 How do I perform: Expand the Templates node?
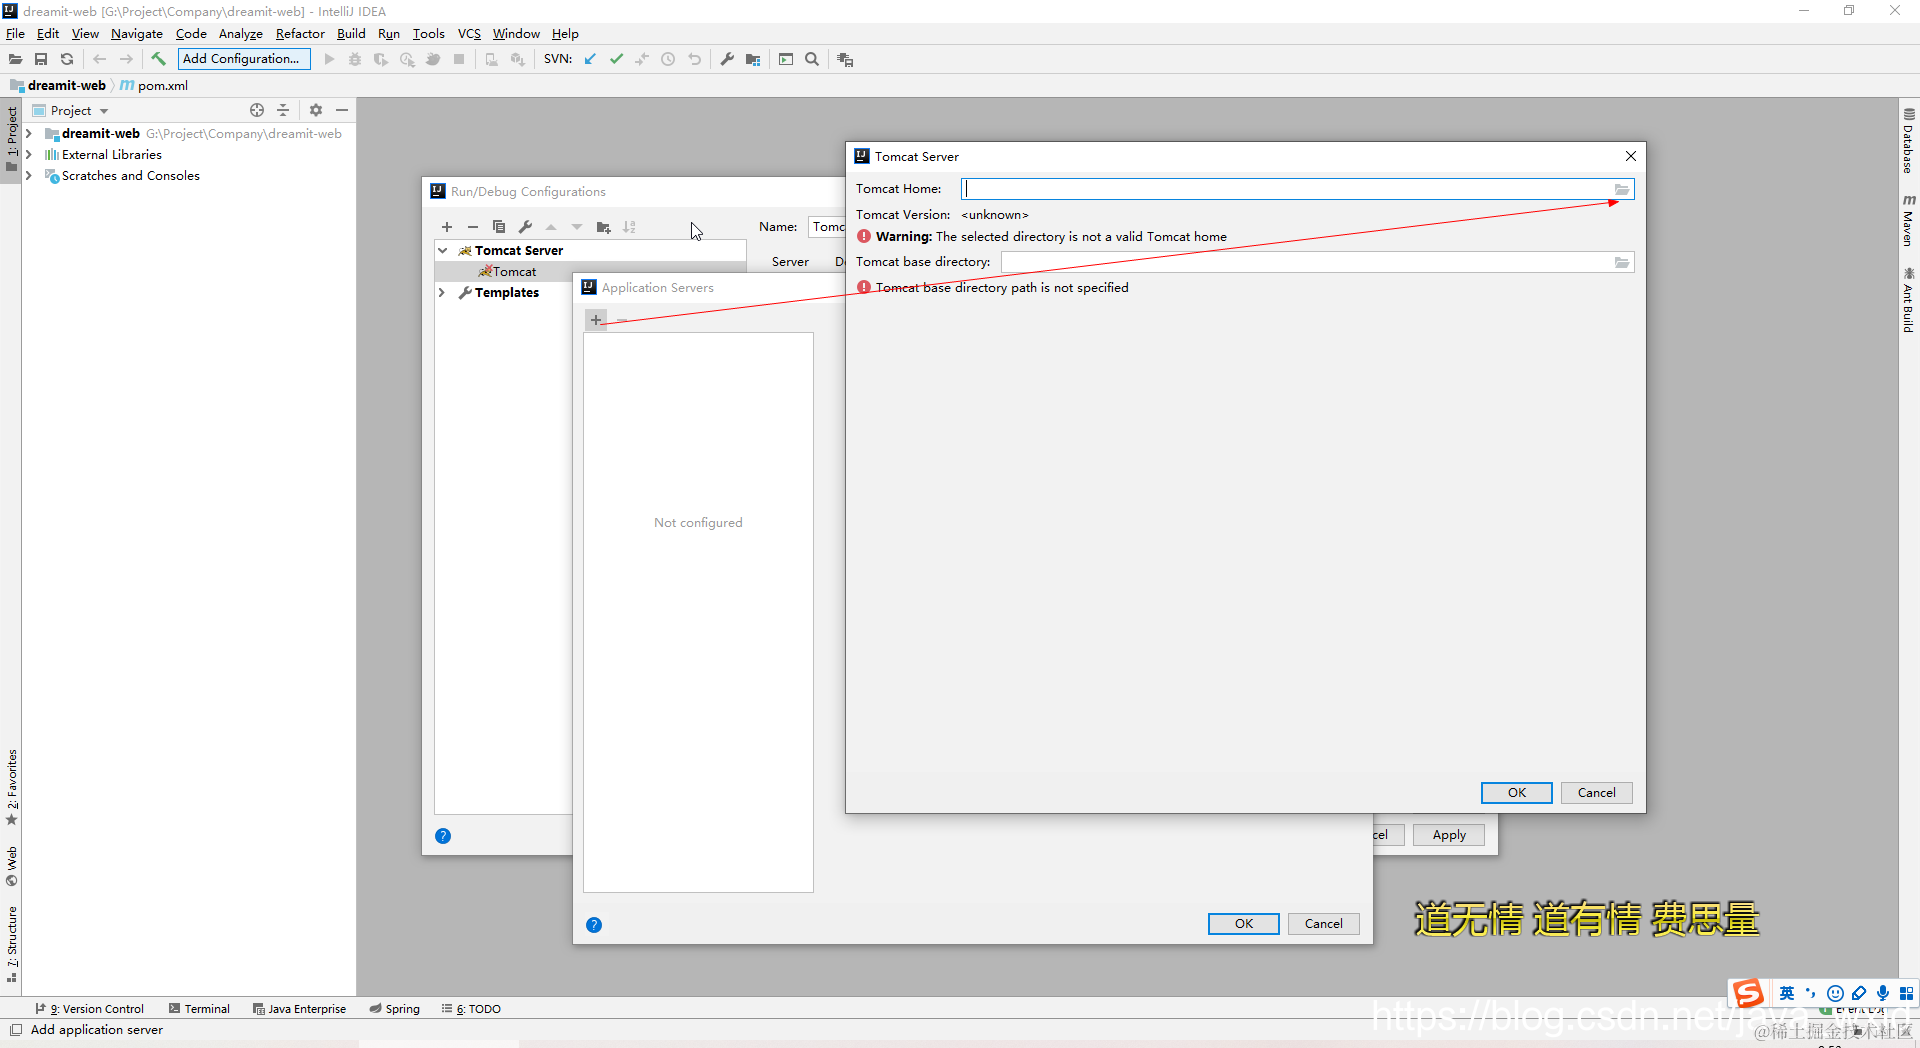tap(442, 292)
